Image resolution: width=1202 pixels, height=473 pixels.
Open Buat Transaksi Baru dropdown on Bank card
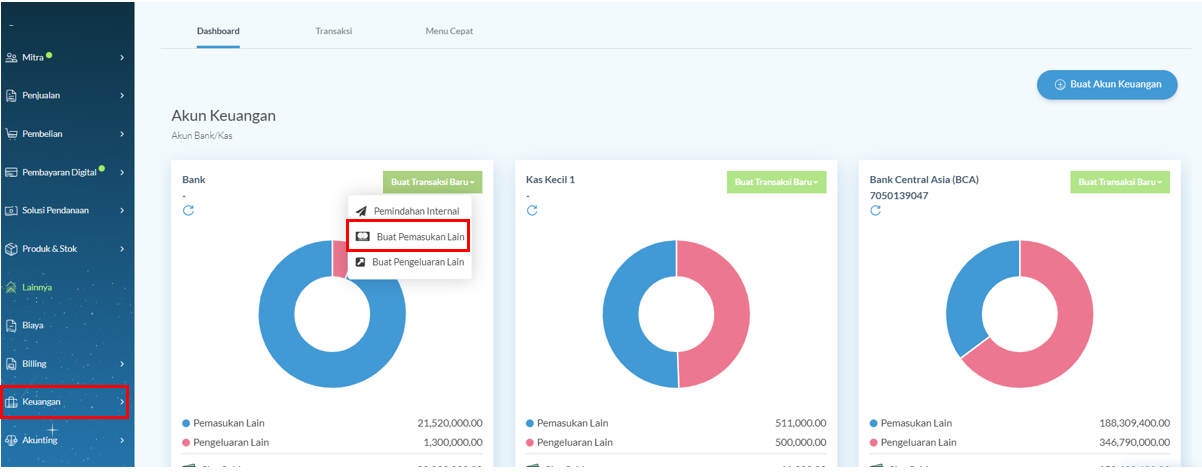click(432, 182)
